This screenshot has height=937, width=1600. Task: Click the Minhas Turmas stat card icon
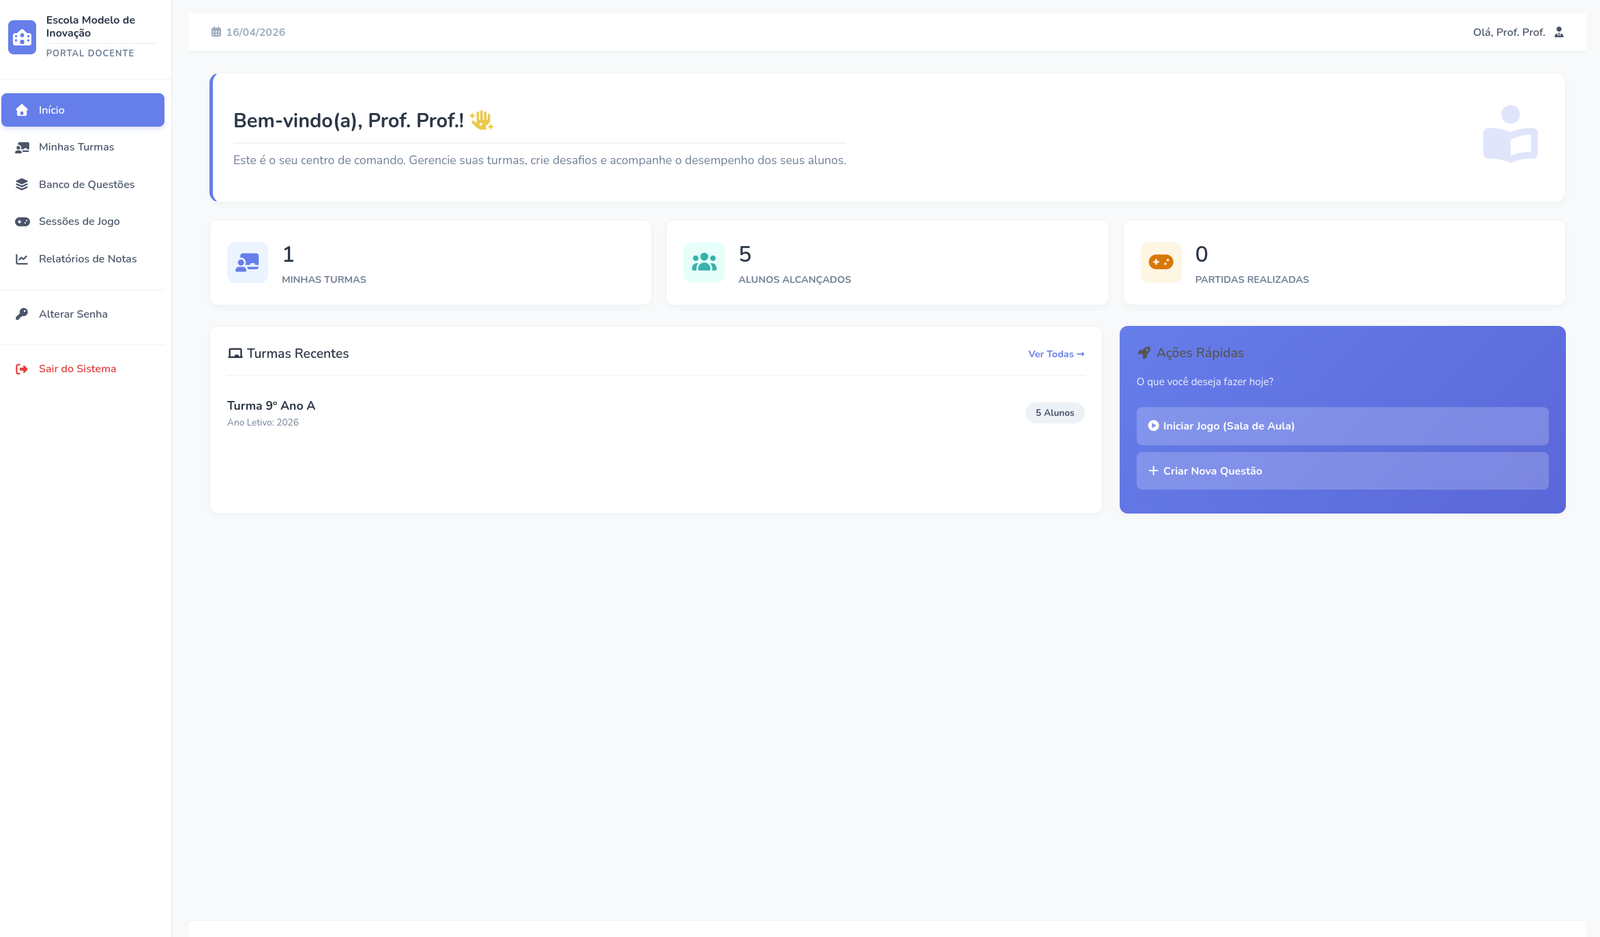[247, 262]
